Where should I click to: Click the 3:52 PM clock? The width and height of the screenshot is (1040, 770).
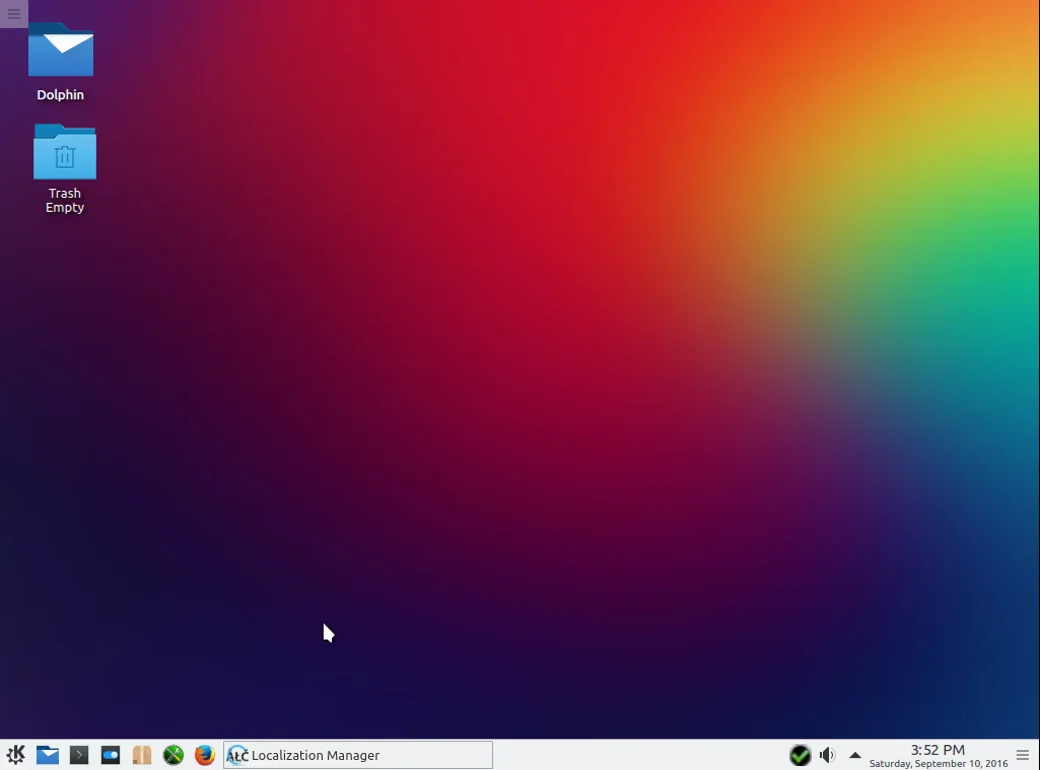coord(938,750)
